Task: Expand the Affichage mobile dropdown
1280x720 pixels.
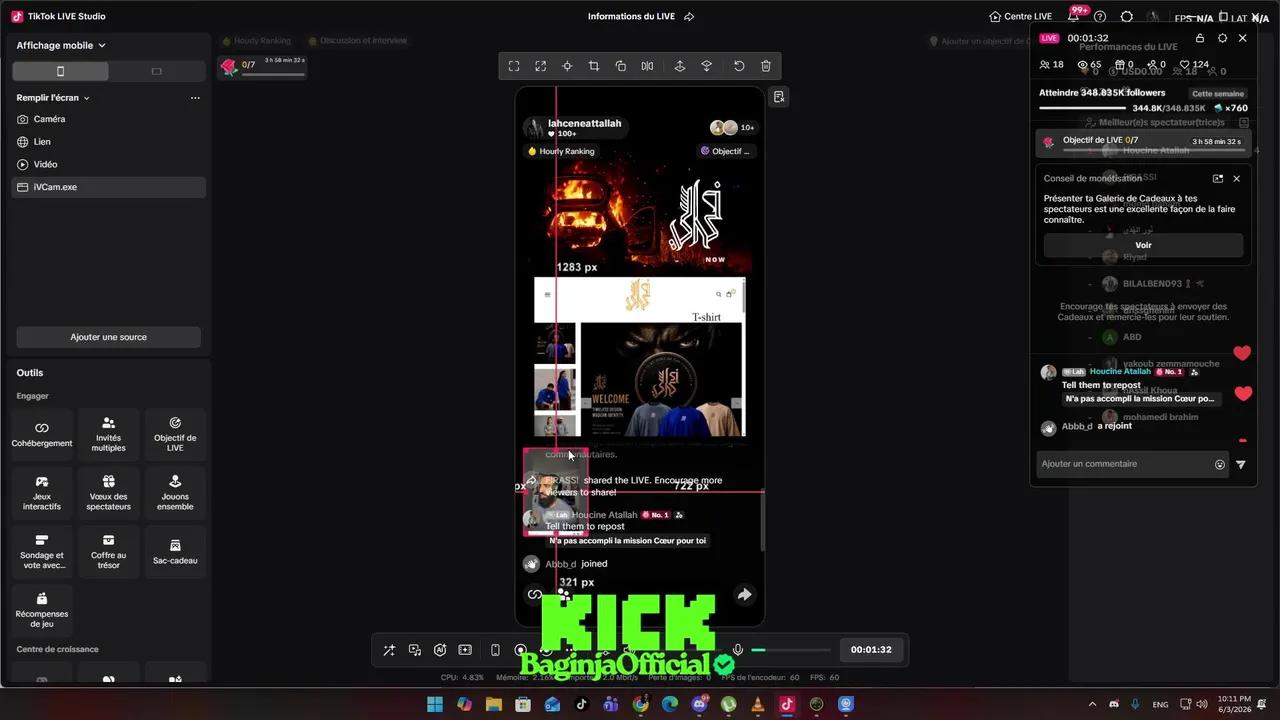Action: (x=61, y=45)
